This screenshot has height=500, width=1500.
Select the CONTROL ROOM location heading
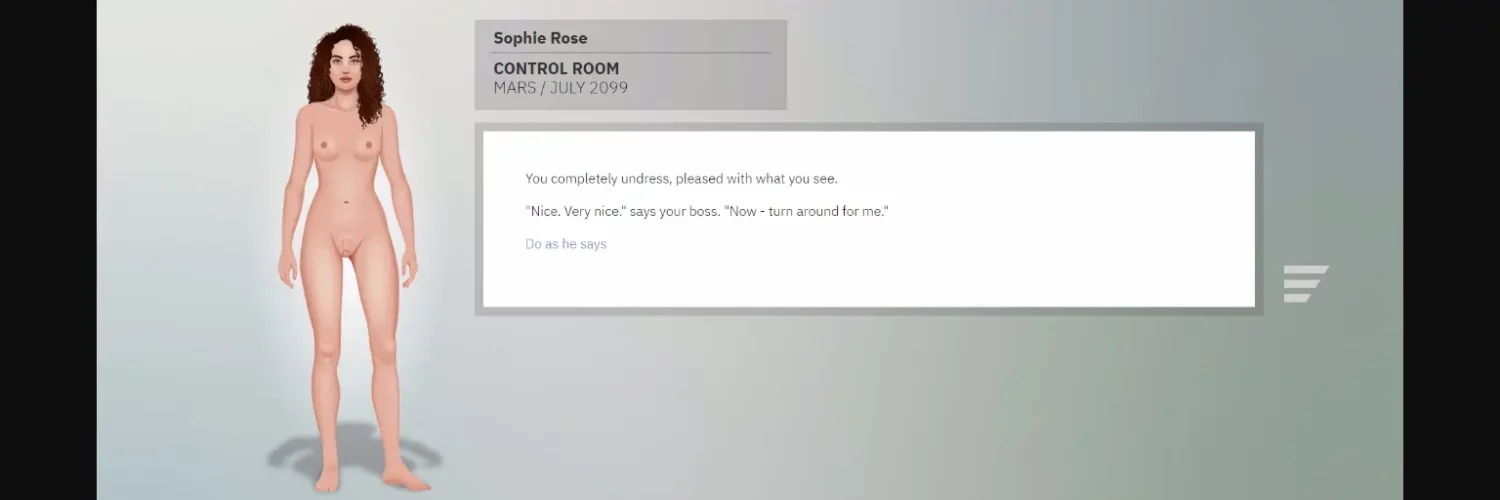(x=556, y=69)
